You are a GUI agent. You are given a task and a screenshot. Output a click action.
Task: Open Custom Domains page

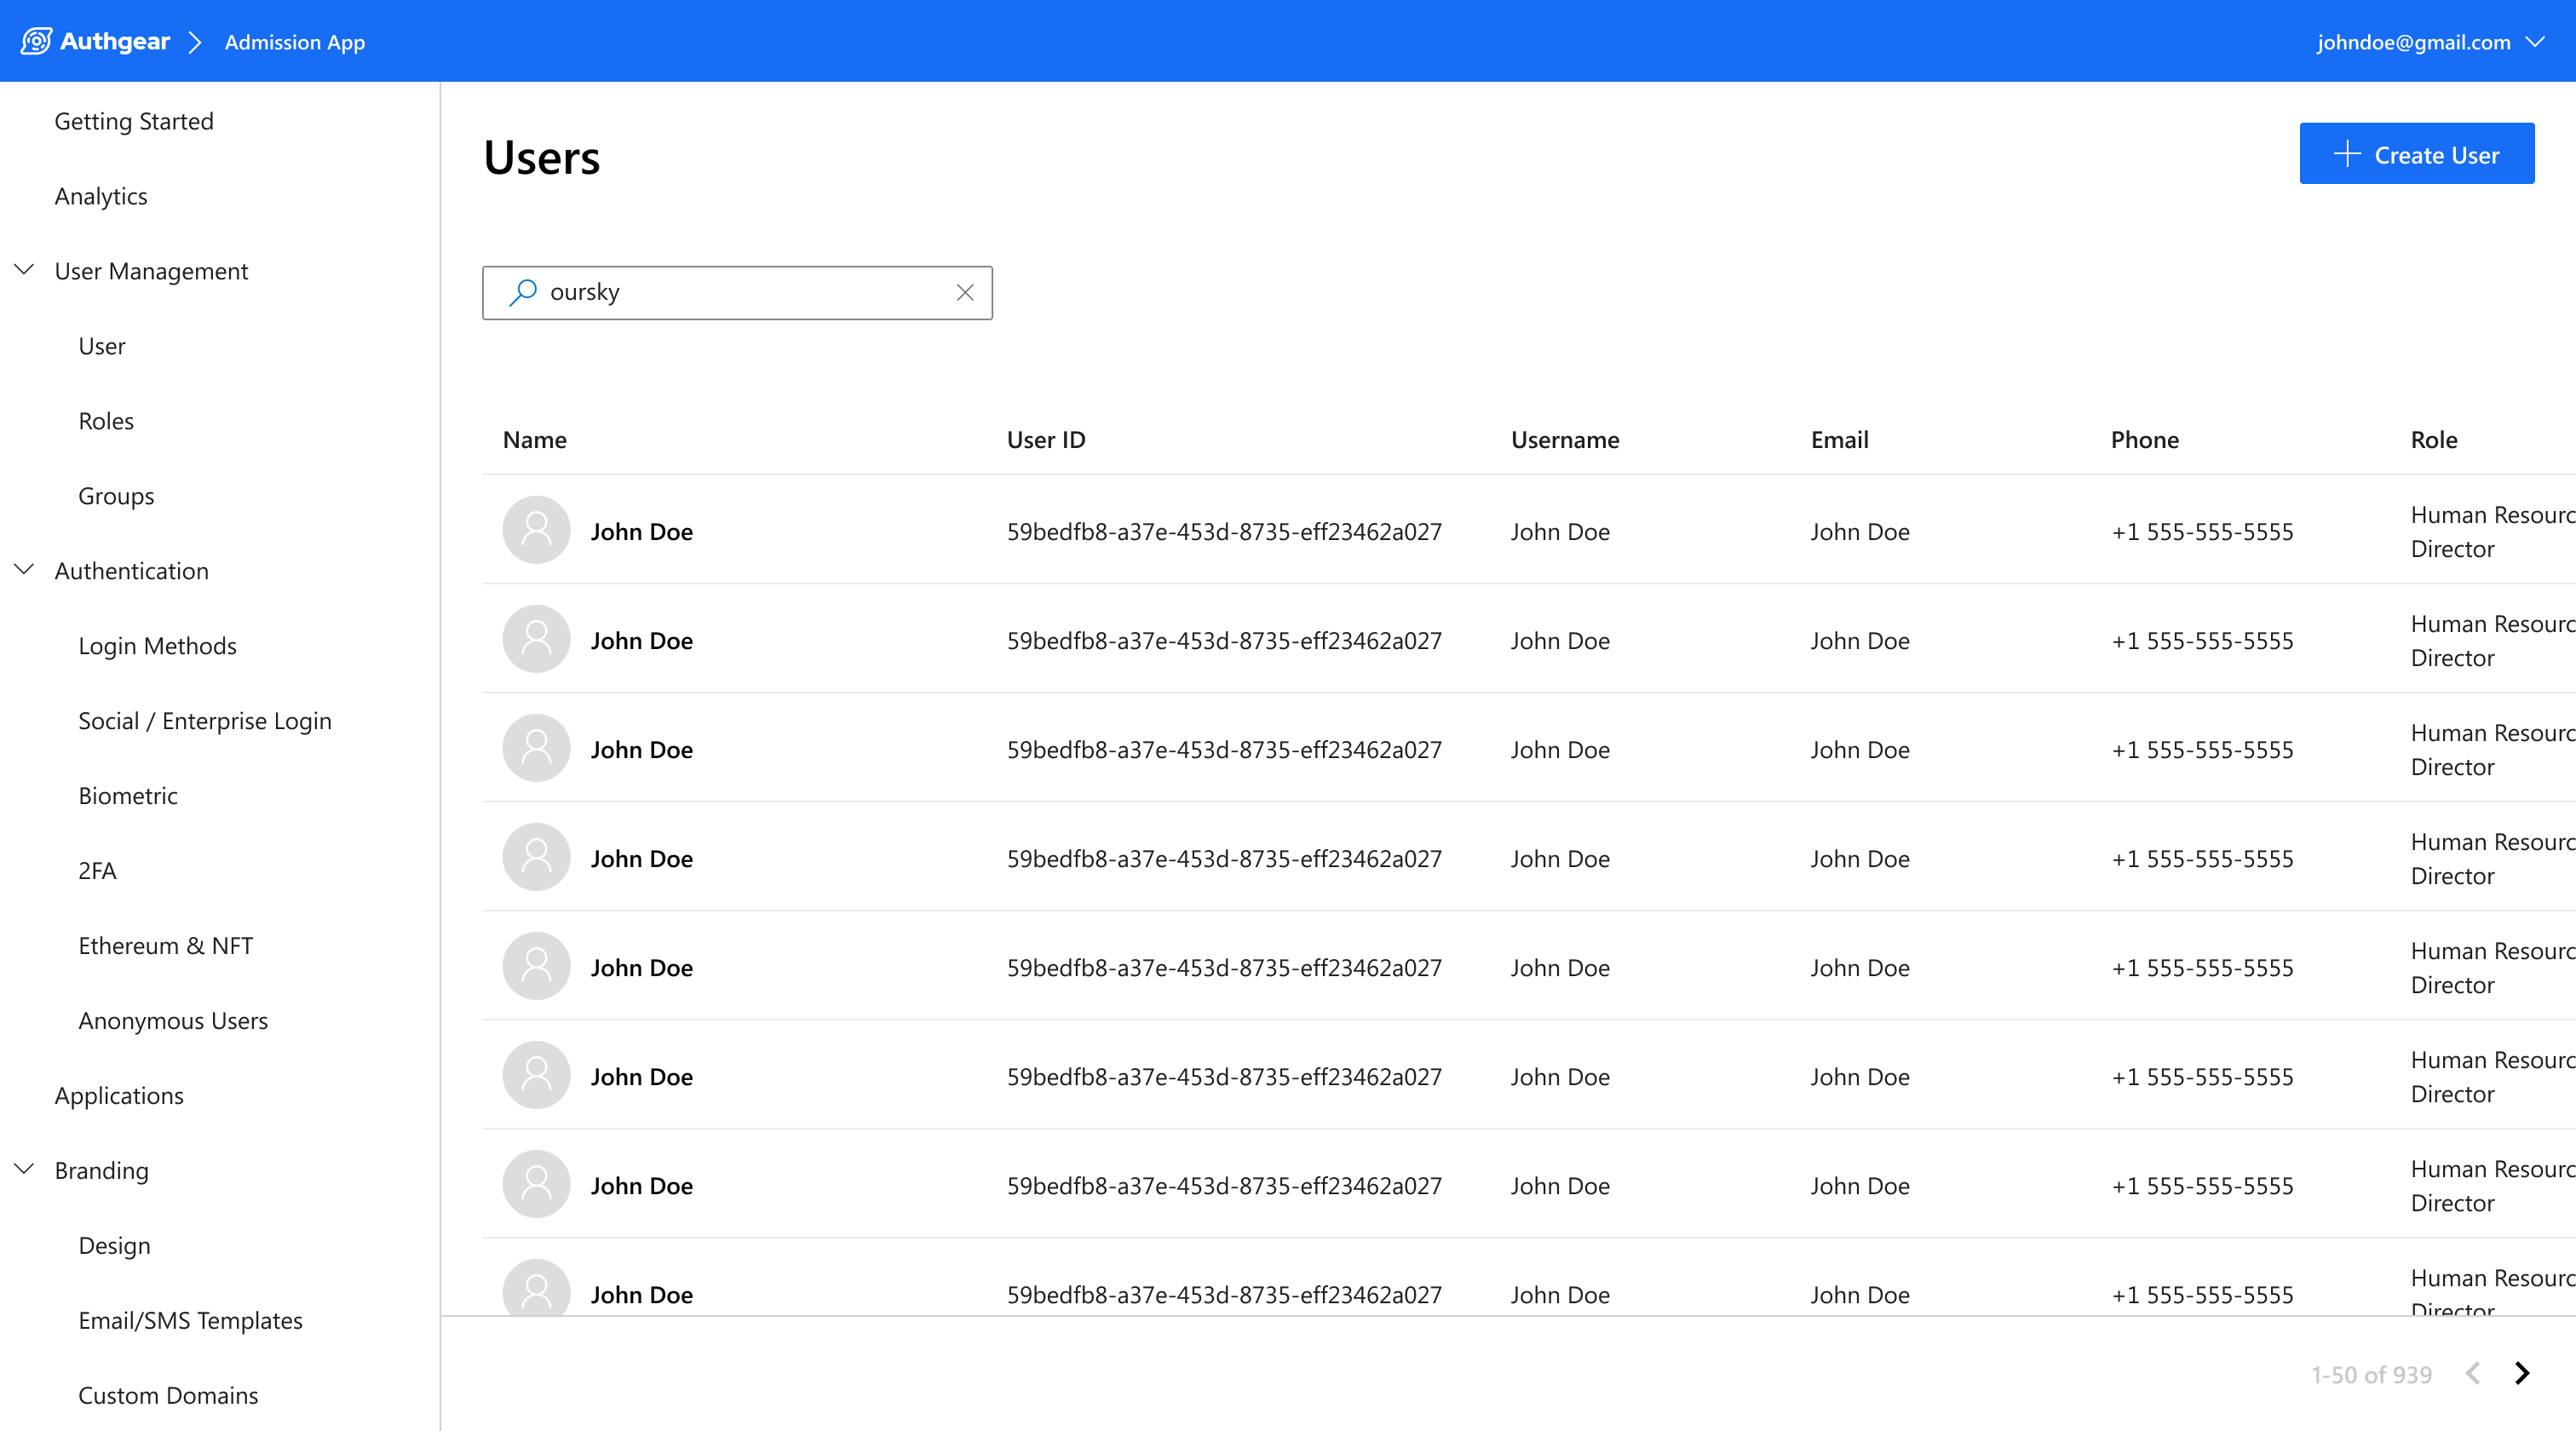pyautogui.click(x=168, y=1396)
